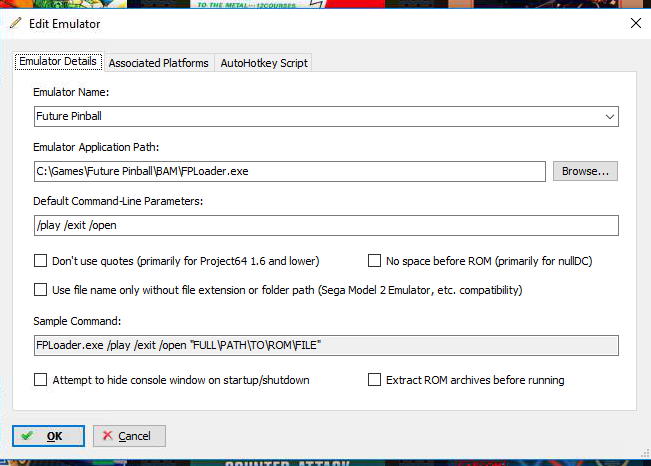Click the Default Command-Line Parameters field
The width and height of the screenshot is (651, 466).
[x=326, y=225]
